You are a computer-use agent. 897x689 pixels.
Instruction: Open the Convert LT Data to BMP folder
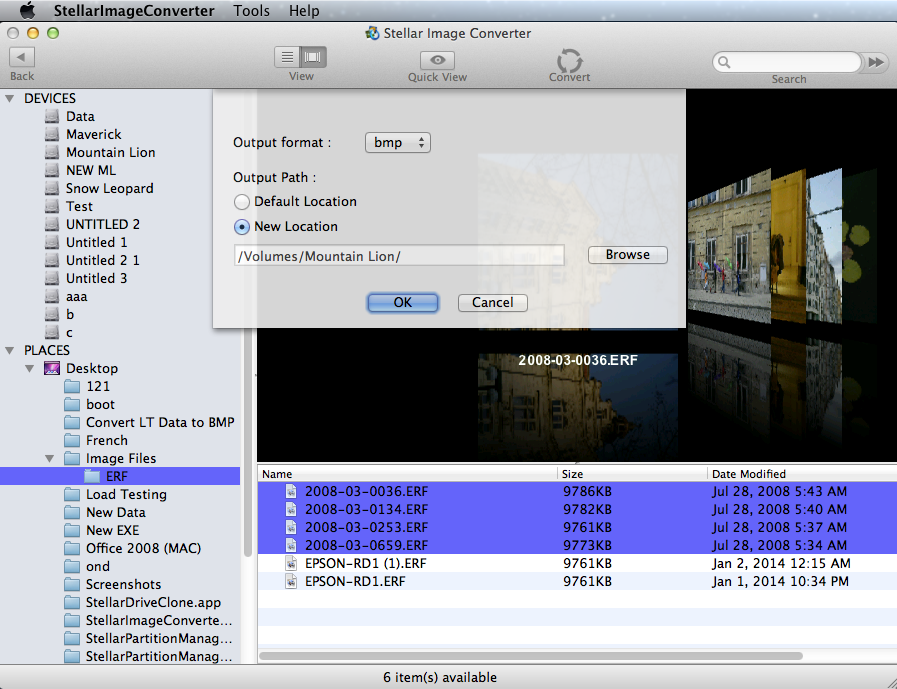(x=149, y=422)
